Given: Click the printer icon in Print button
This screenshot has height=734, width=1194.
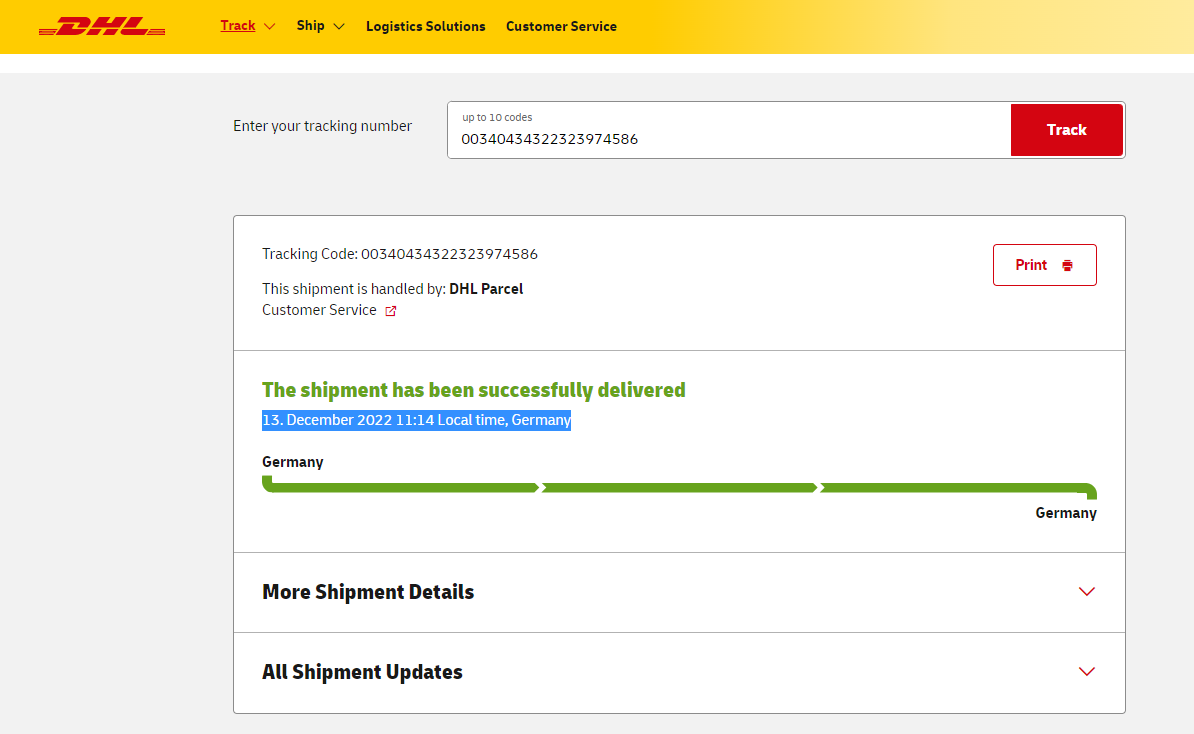Looking at the screenshot, I should pos(1067,266).
